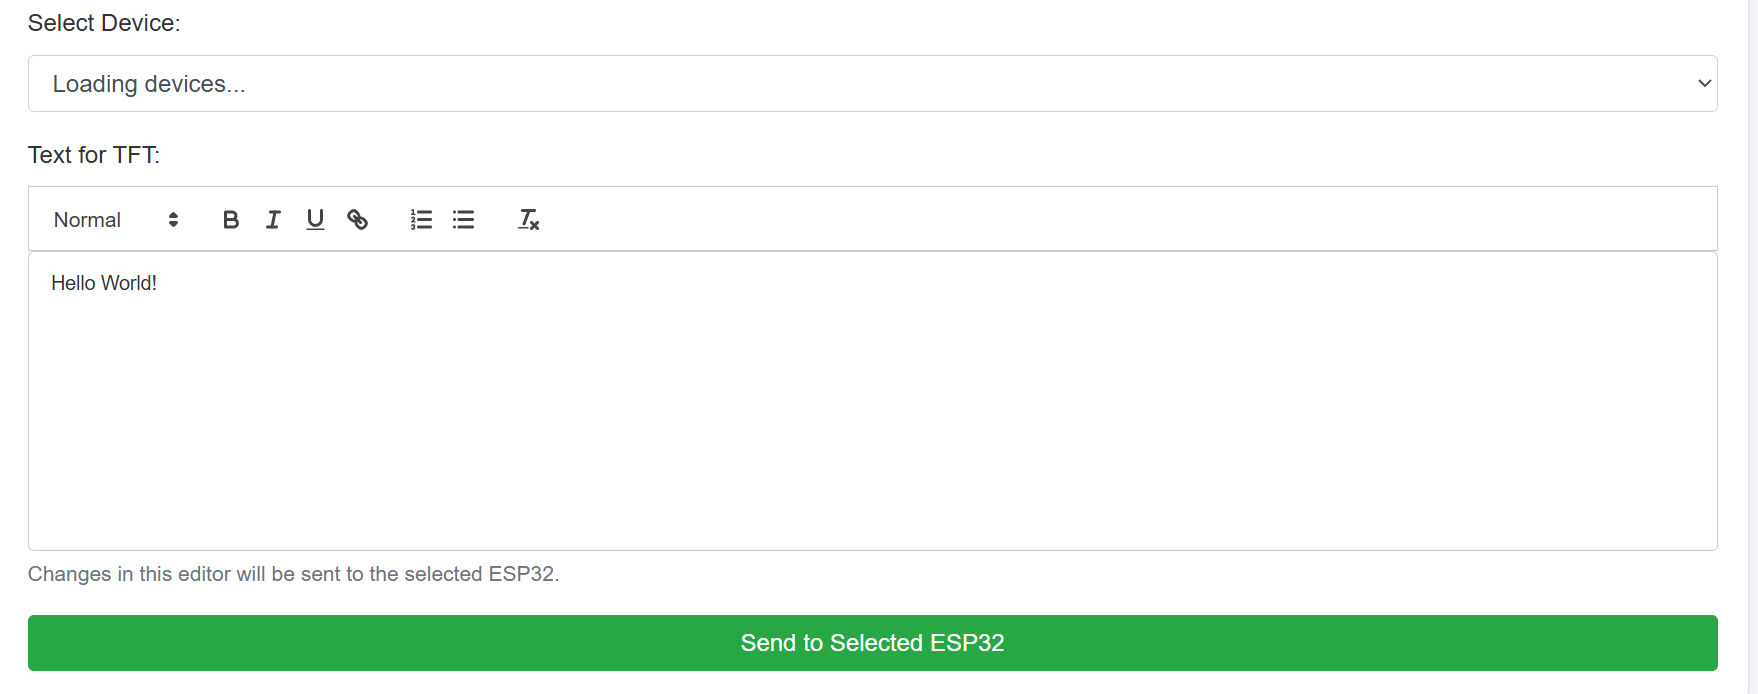Click blank space in the formatting toolbar

click(x=1100, y=220)
